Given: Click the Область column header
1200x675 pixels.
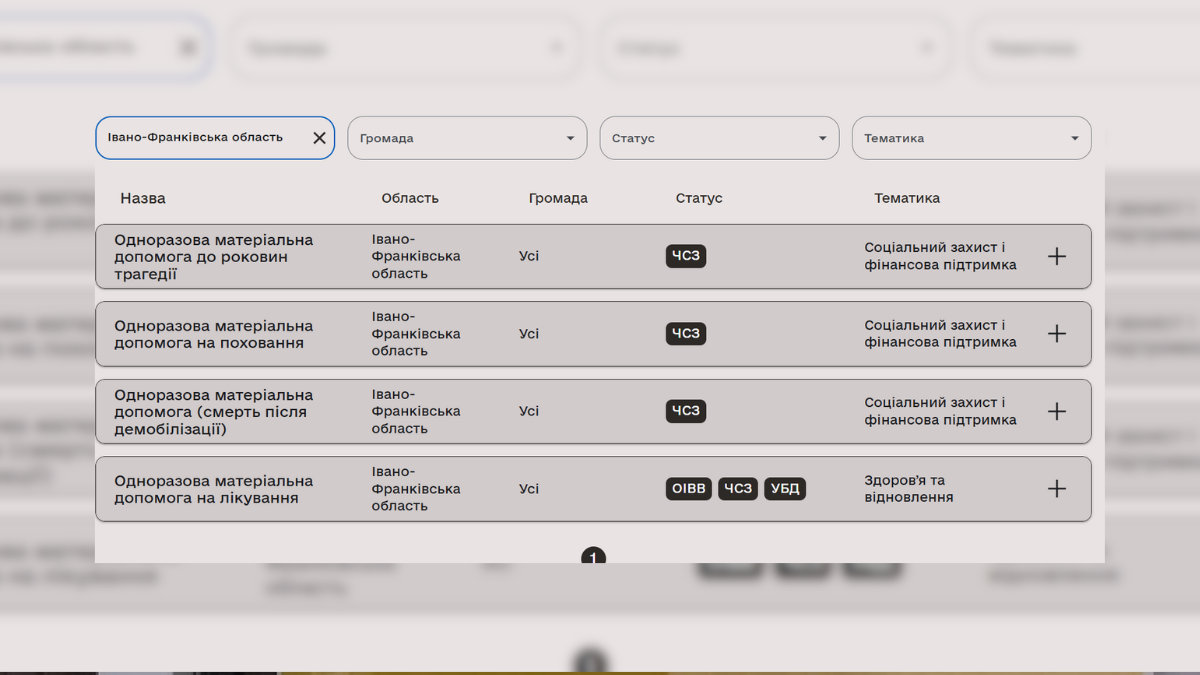Looking at the screenshot, I should pyautogui.click(x=410, y=198).
